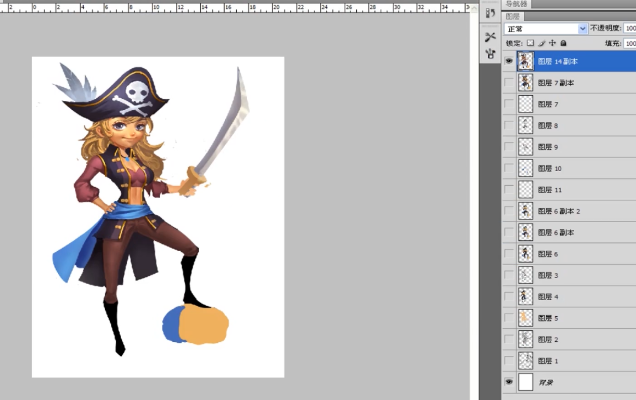Click the 背景 layer white thumbnail
The width and height of the screenshot is (636, 400).
point(525,382)
